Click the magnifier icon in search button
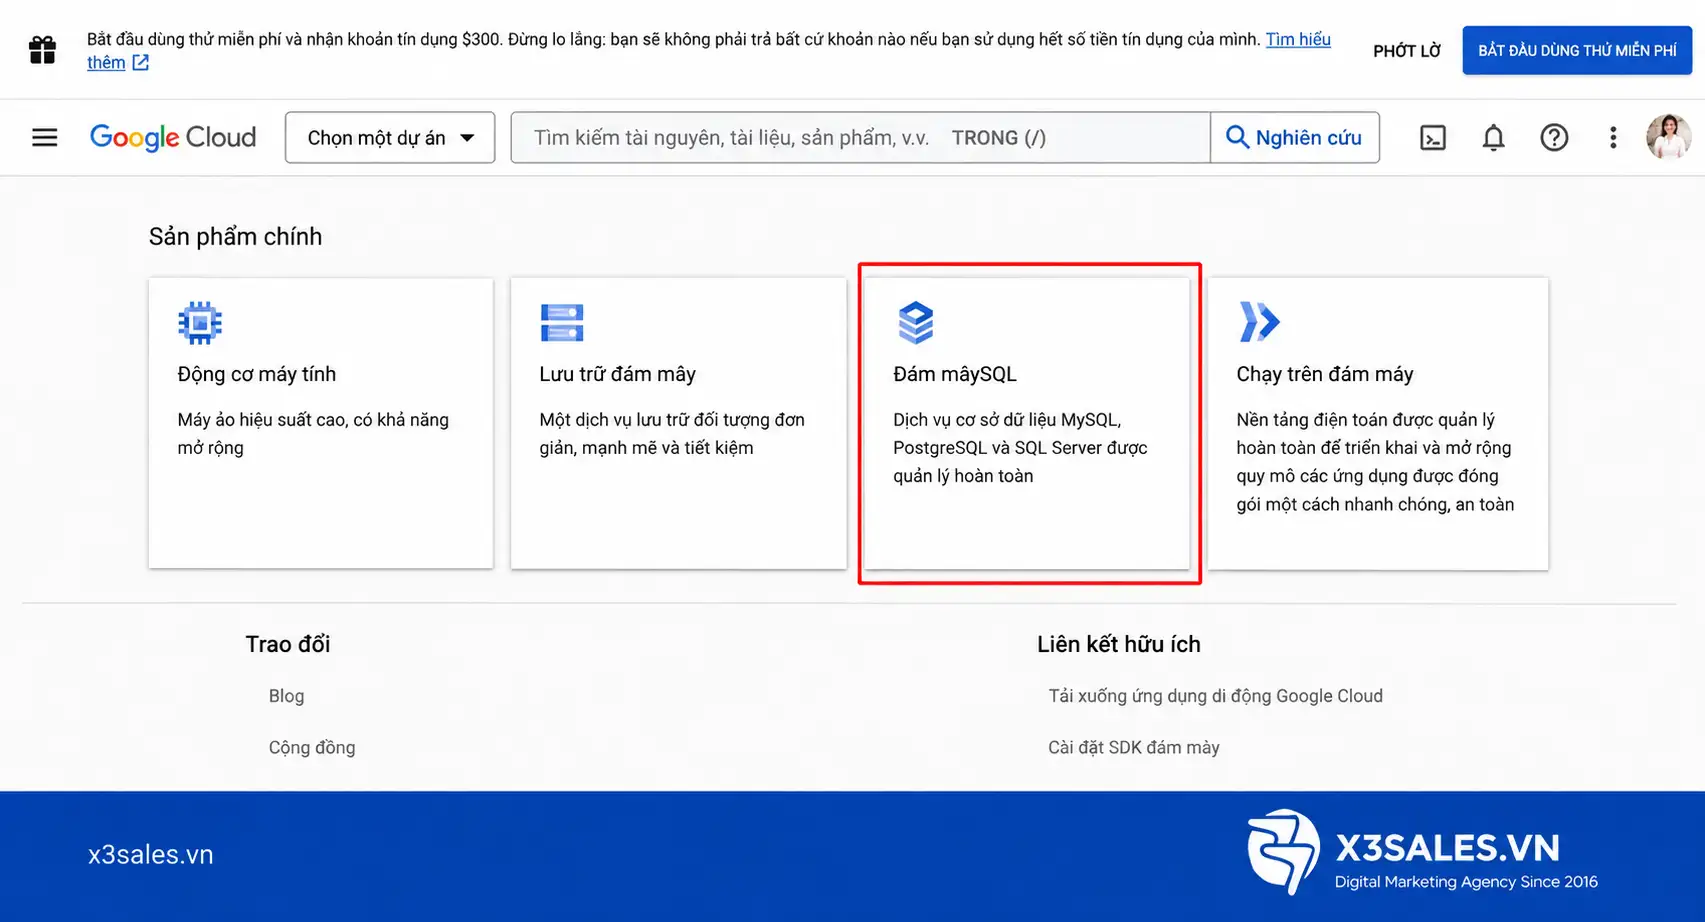This screenshot has height=922, width=1705. 1237,137
